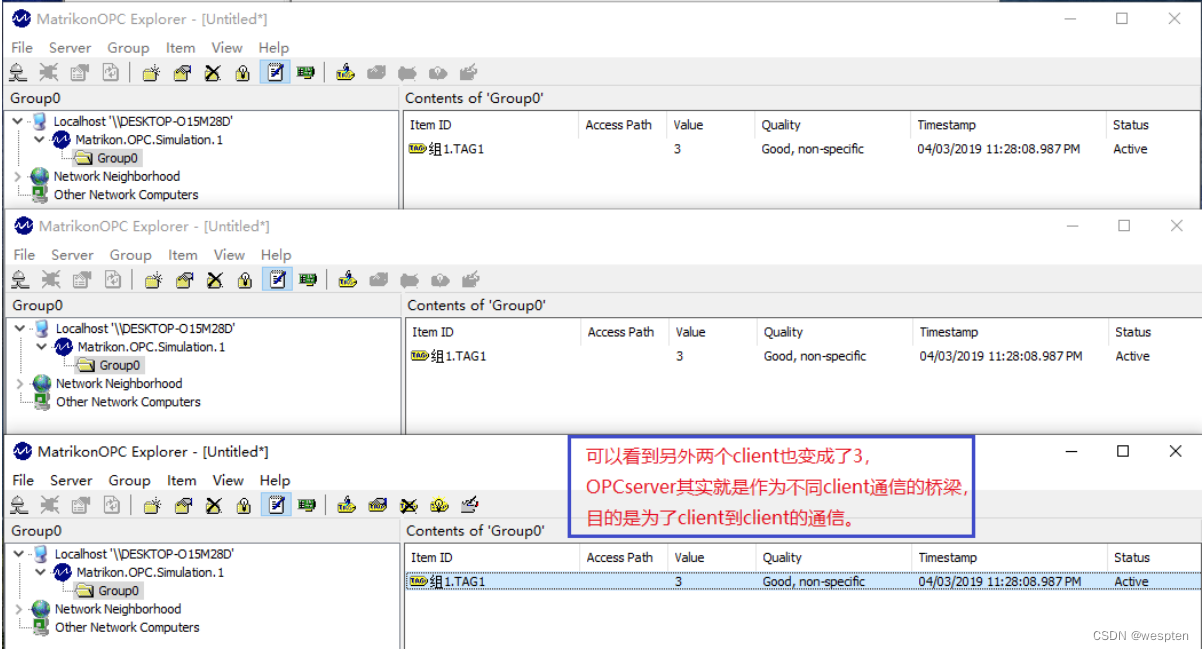Image resolution: width=1204 pixels, height=652 pixels.
Task: Maximize the middle MatrikonOPC Explorer window
Action: coord(1124,226)
